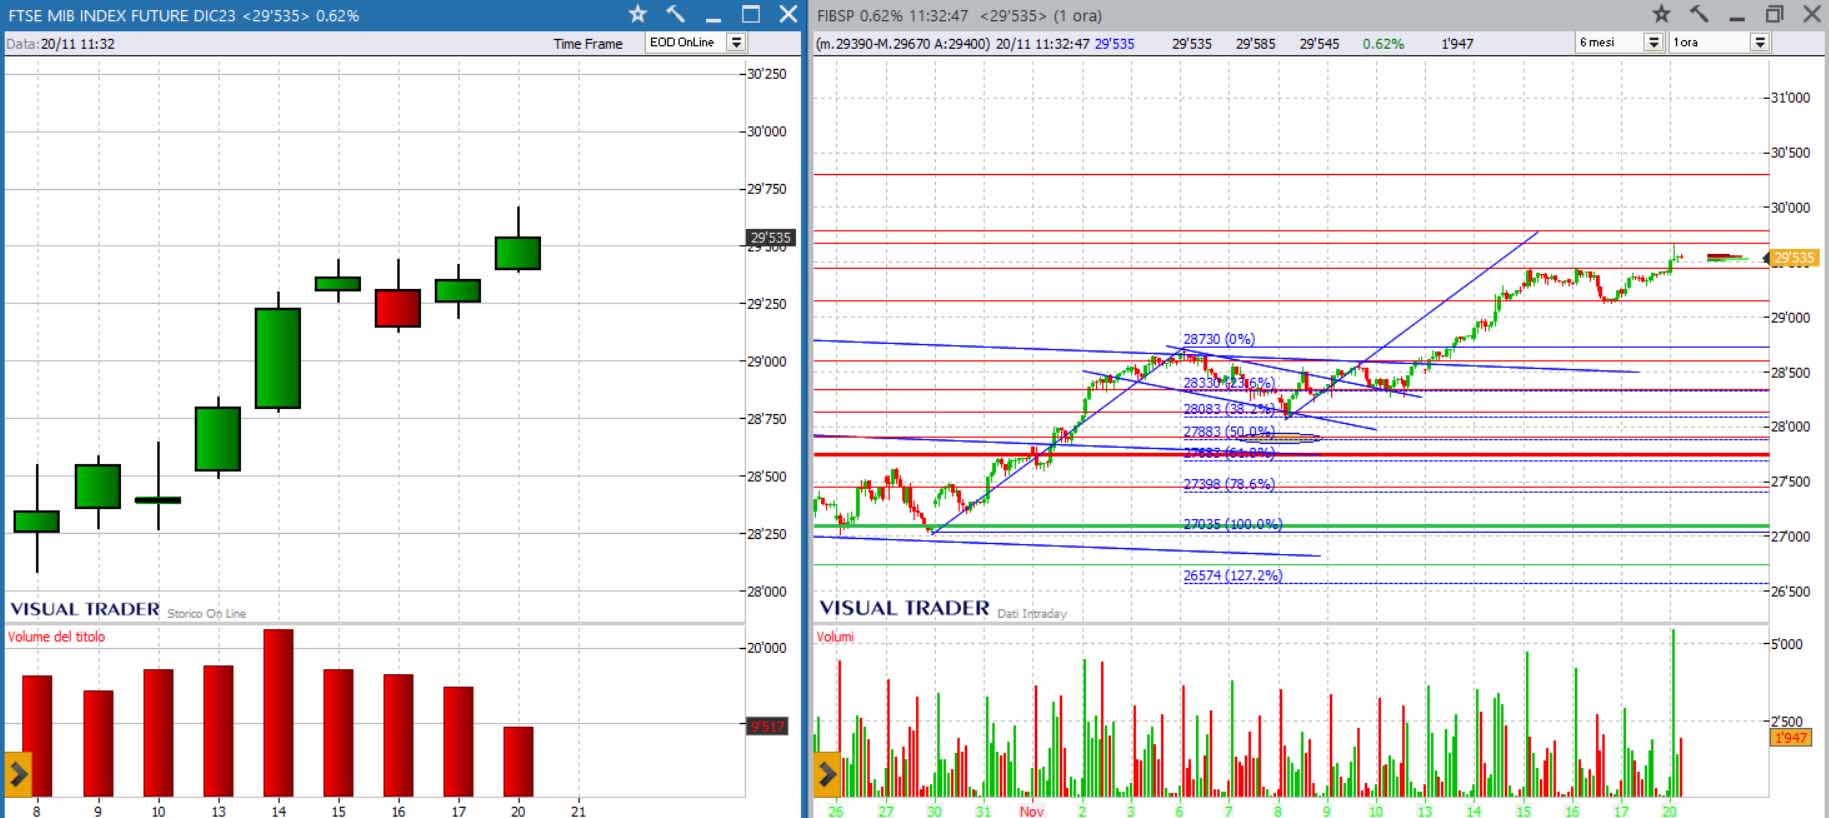Image resolution: width=1829 pixels, height=818 pixels.
Task: Click the 27035 (100.0%) Fibonacci label
Action: pyautogui.click(x=1232, y=524)
